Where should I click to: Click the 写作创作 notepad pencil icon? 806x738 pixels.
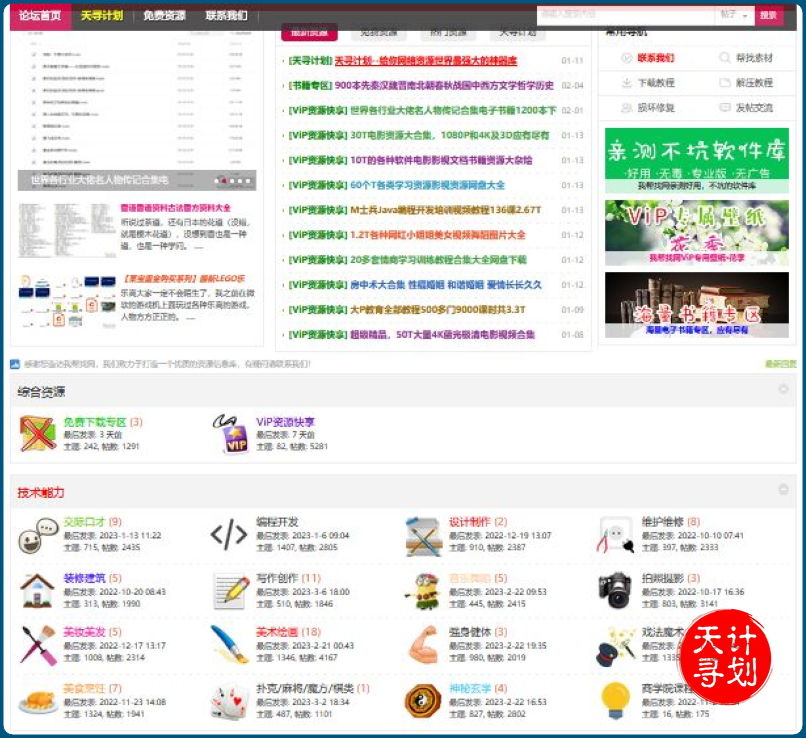pyautogui.click(x=229, y=590)
